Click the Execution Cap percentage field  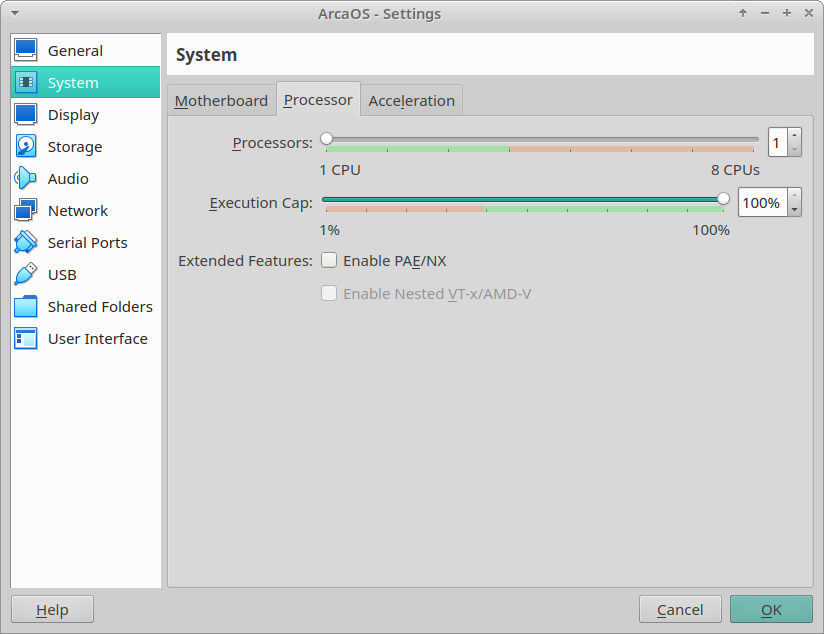[762, 203]
